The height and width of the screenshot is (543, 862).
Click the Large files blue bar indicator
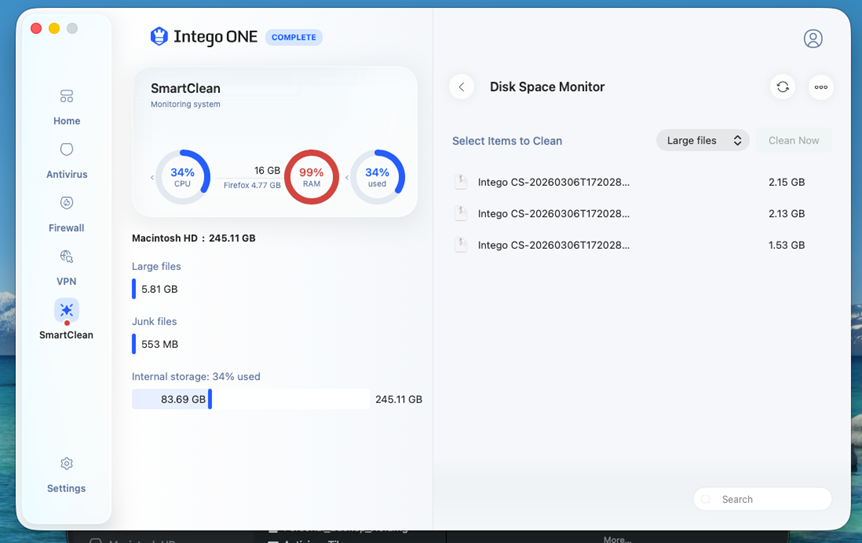pyautogui.click(x=134, y=289)
